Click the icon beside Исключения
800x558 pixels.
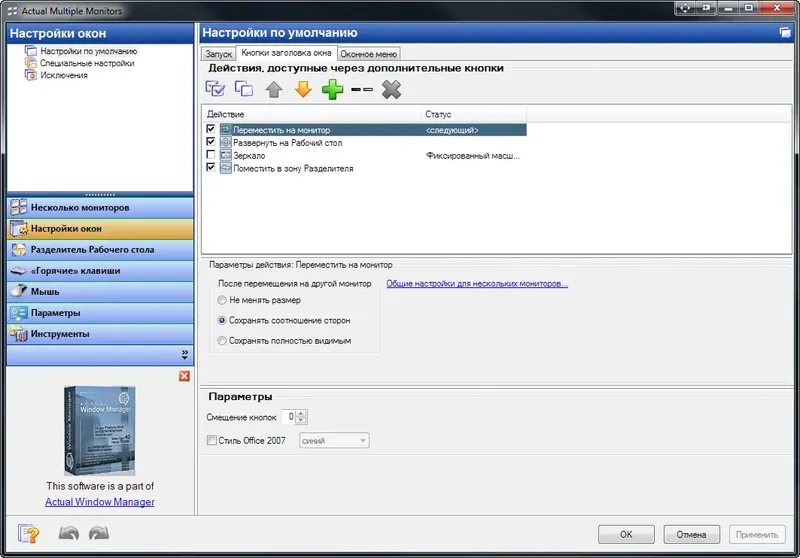pyautogui.click(x=31, y=75)
